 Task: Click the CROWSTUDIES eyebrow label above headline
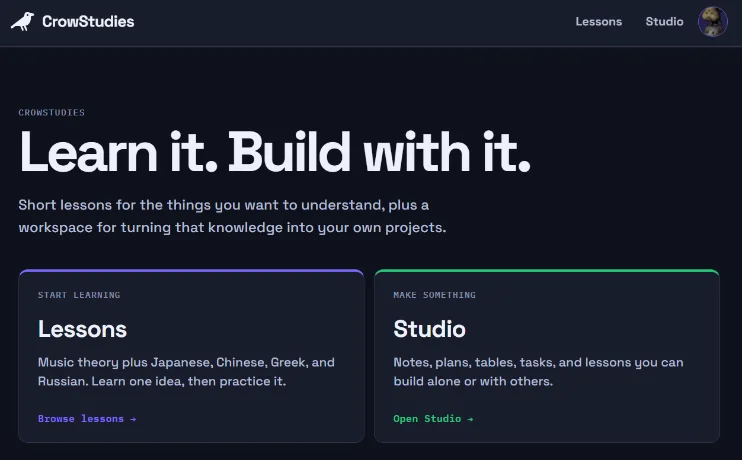tap(52, 113)
